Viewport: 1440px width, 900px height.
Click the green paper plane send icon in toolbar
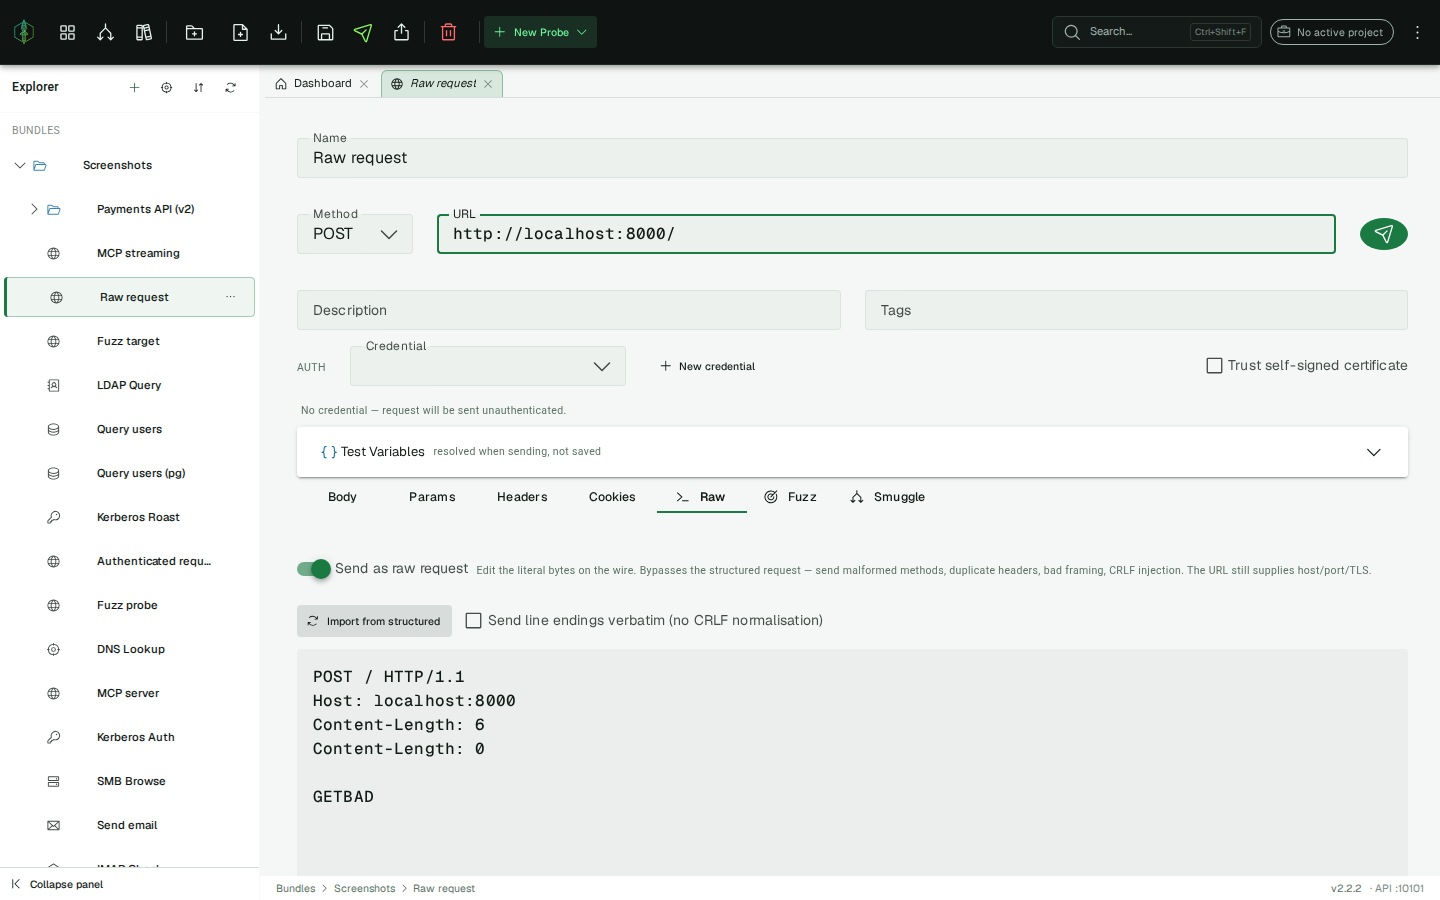click(x=363, y=32)
